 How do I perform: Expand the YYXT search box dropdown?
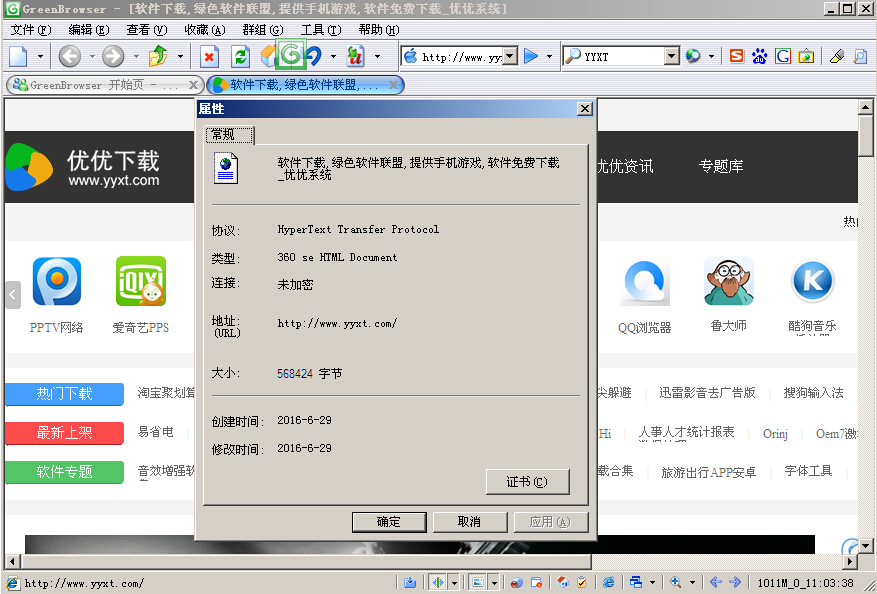672,56
